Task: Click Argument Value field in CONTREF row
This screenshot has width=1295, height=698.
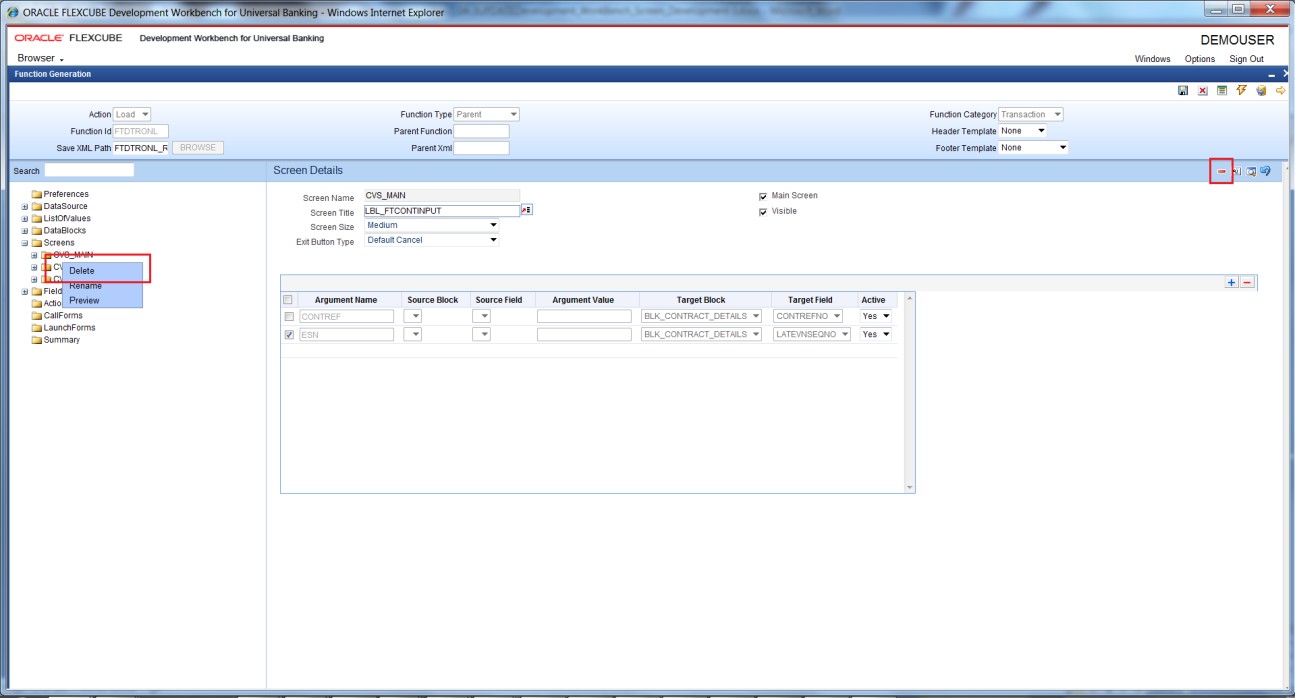Action: click(x=584, y=316)
